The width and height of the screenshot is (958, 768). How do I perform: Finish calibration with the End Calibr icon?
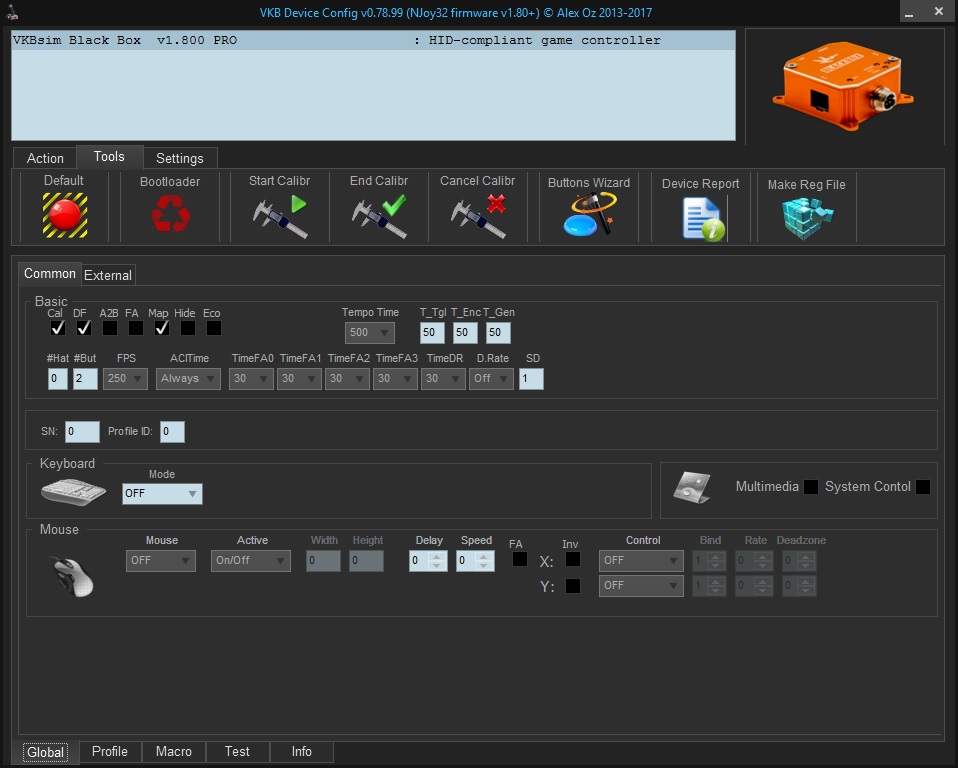(379, 216)
